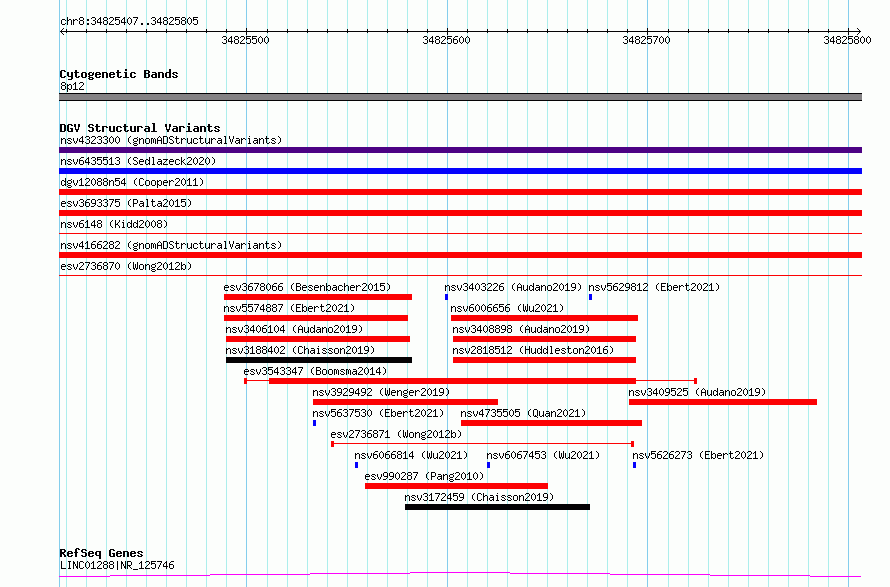Open nsv5626273 (Ebert2021) label
The image size is (890, 587).
[698, 455]
